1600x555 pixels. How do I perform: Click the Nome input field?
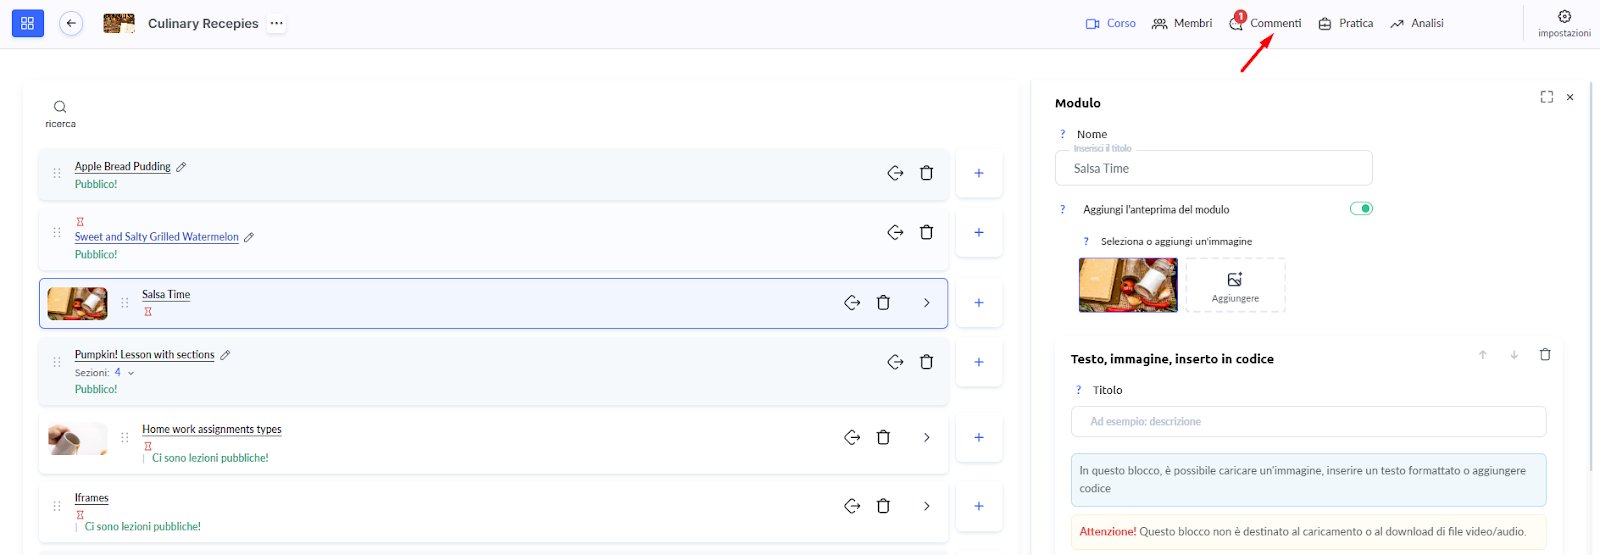[x=1213, y=169]
